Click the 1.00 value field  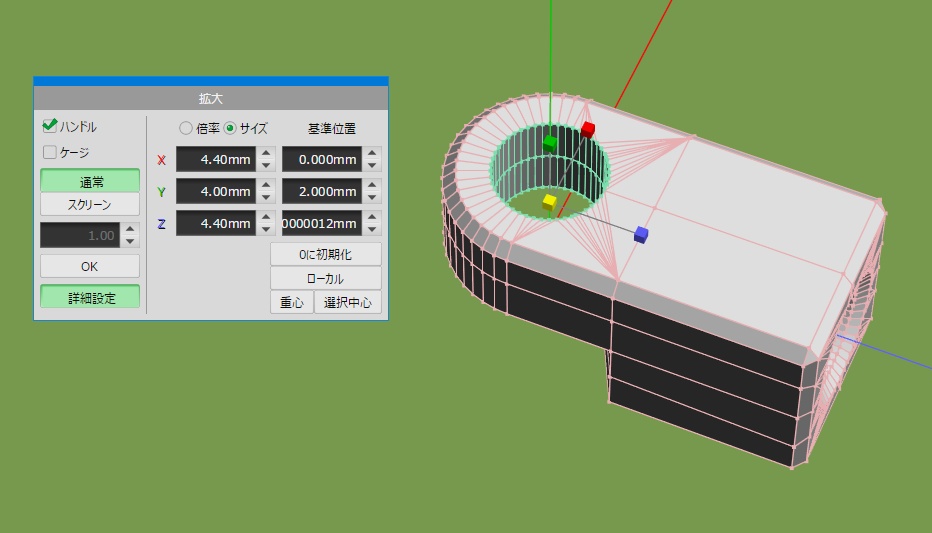point(80,235)
